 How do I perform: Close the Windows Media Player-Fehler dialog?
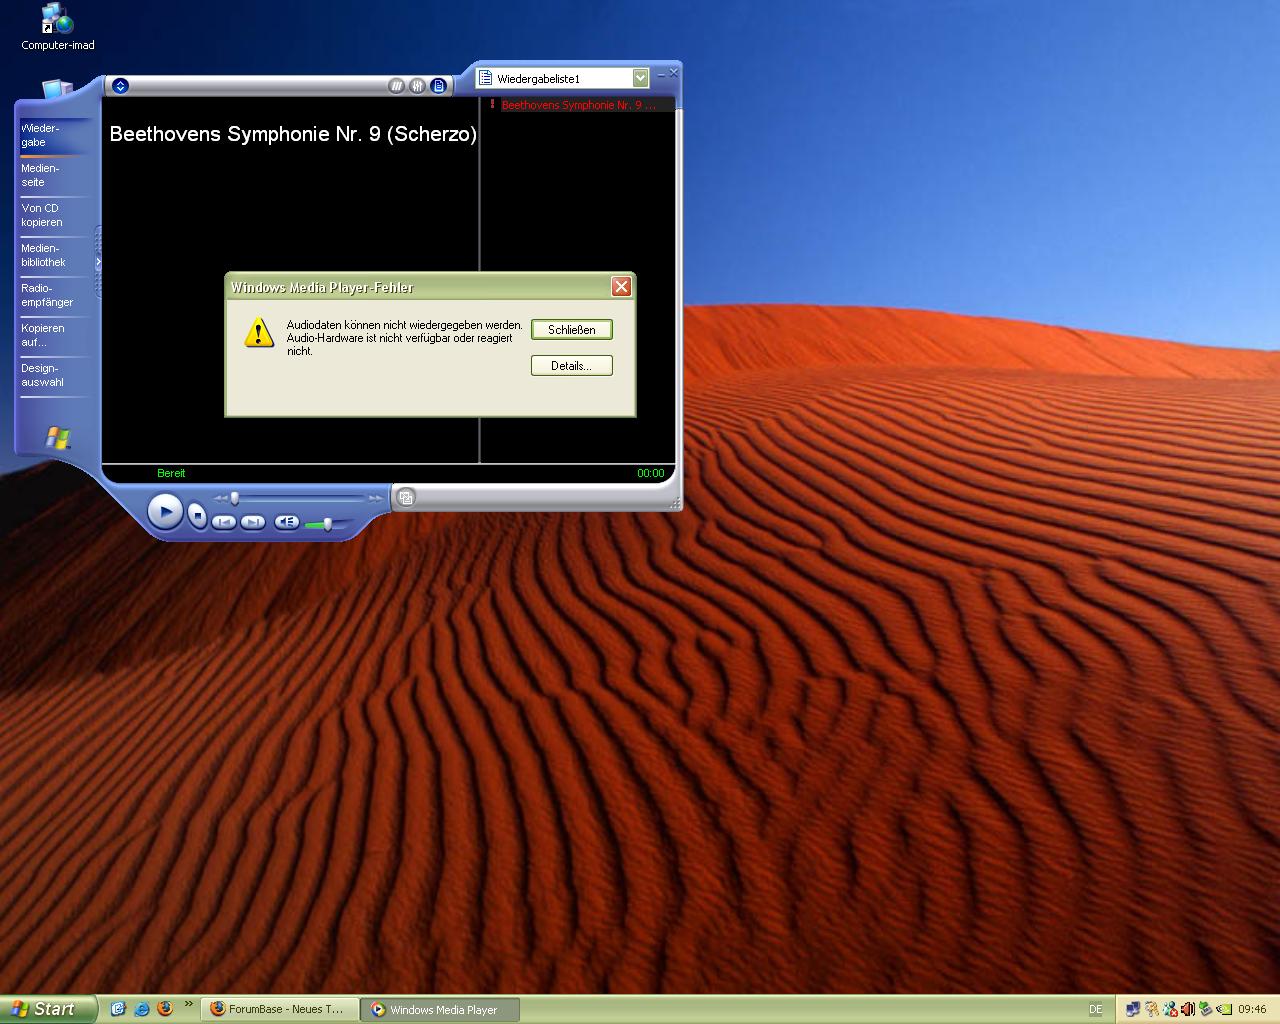621,287
